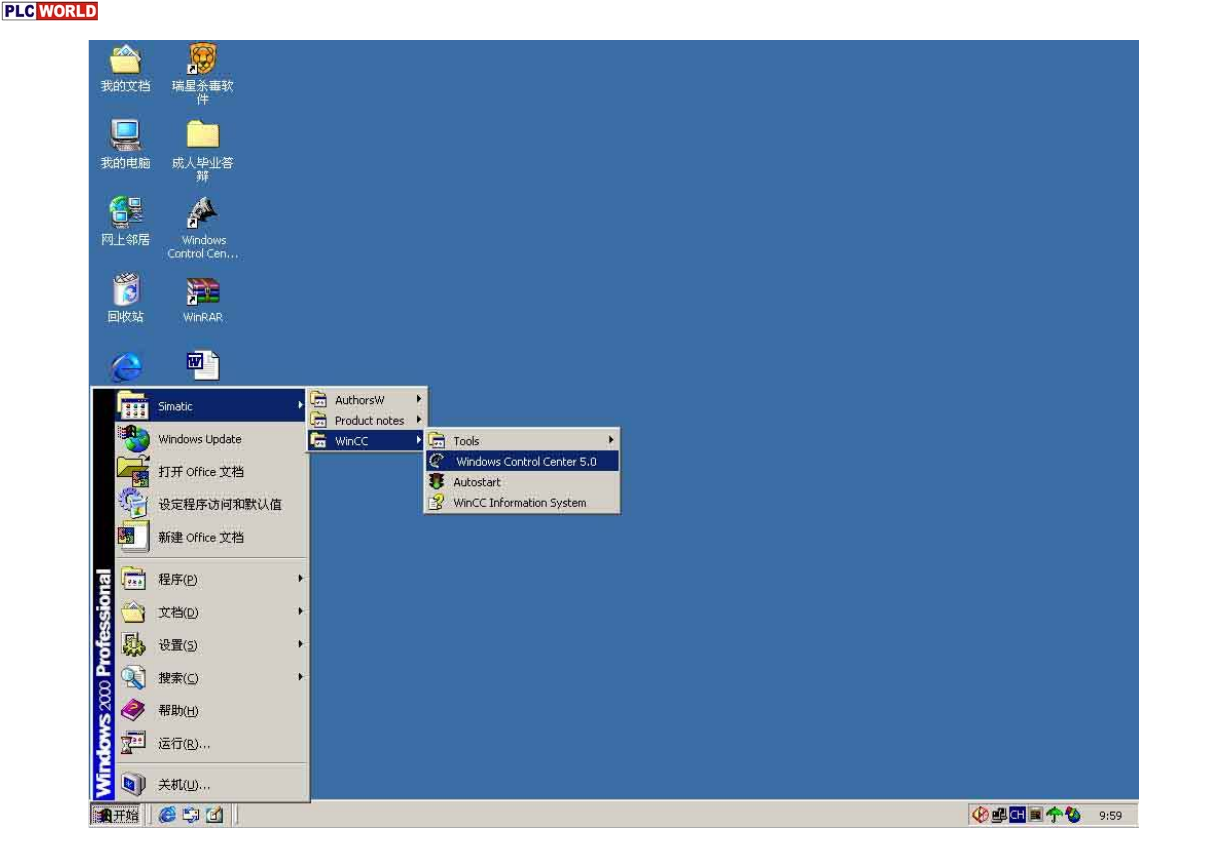
Task: Click 打开 Office 文档 in Start menu
Action: pos(211,471)
